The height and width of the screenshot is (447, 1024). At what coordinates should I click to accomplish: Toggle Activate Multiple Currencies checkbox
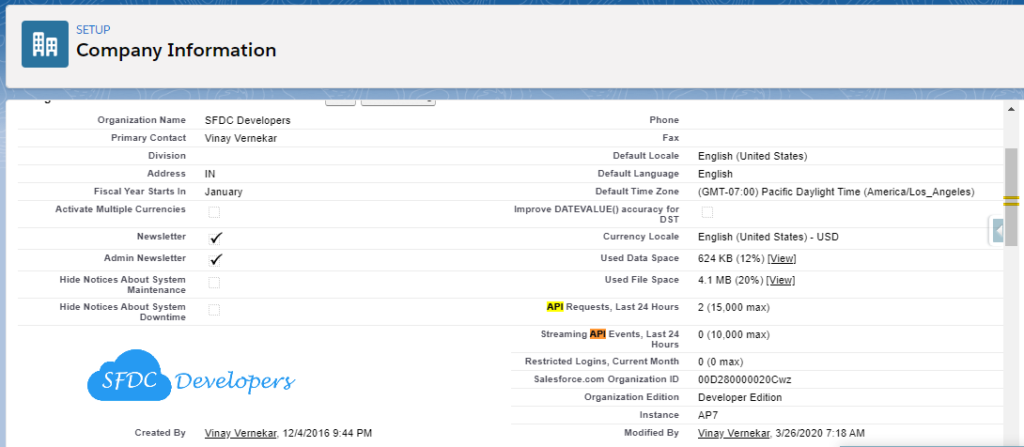(x=214, y=211)
